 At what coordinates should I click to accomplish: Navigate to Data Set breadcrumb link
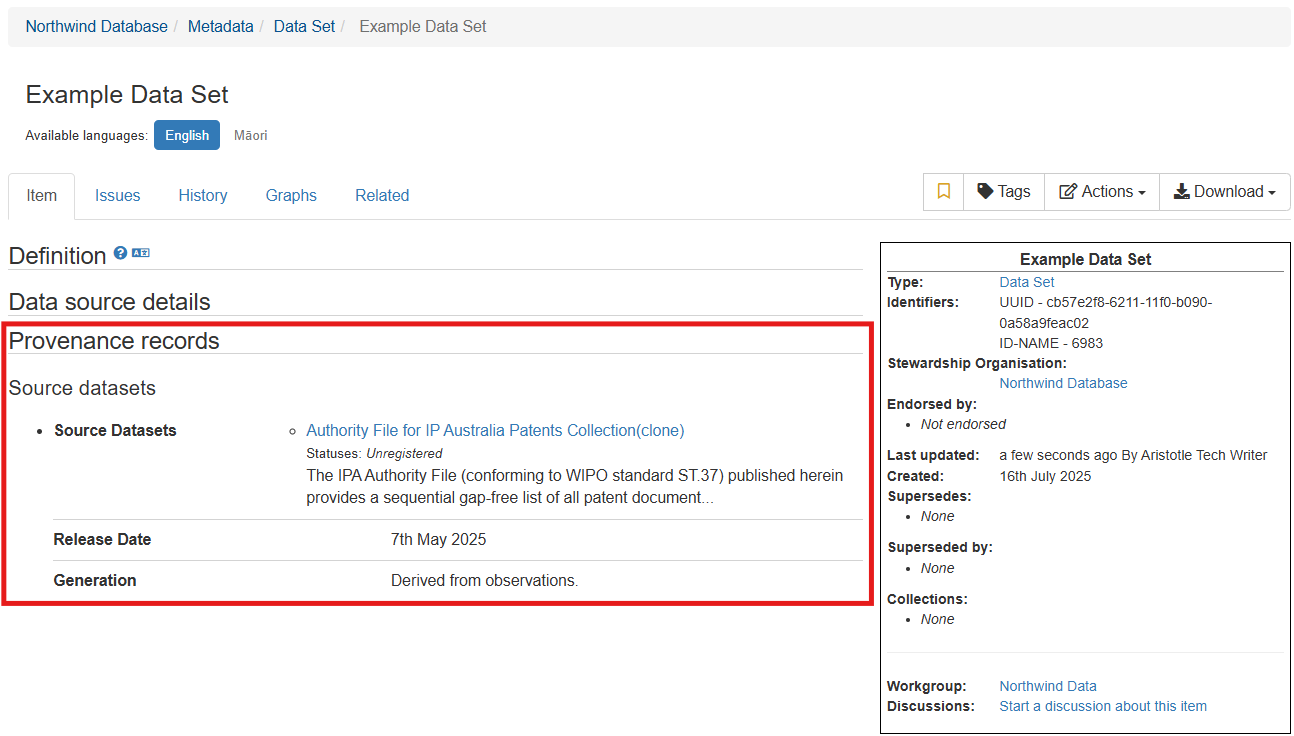304,27
